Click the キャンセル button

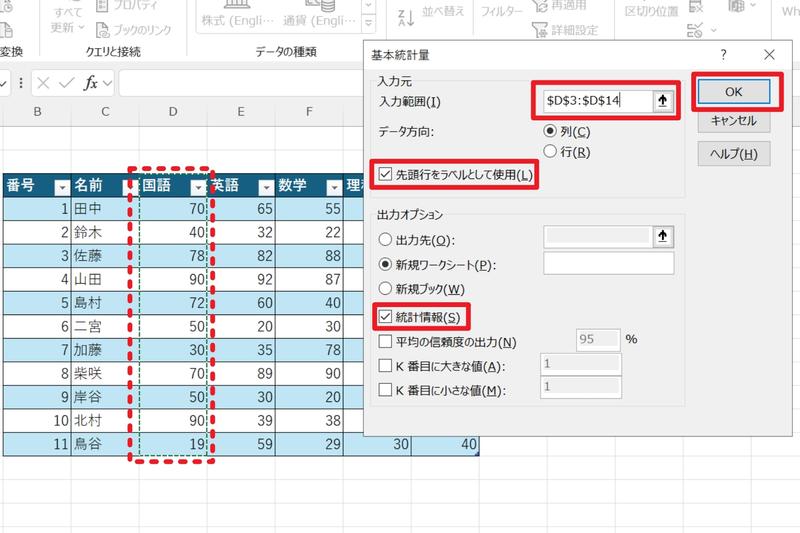pos(733,121)
